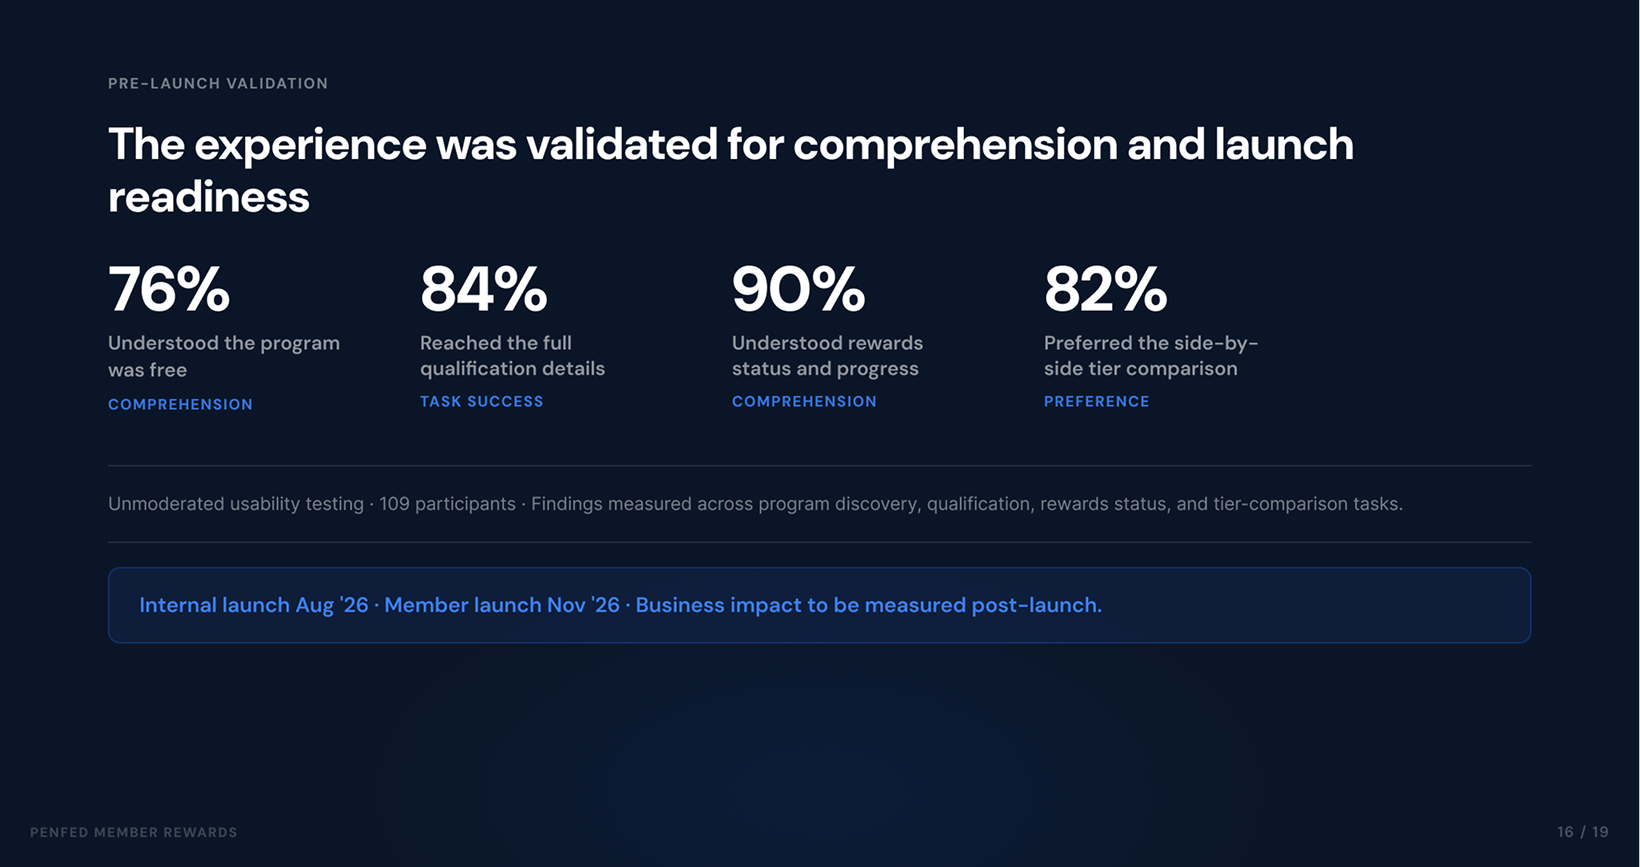Click the 16 / 19 page indicator
1640x867 pixels.
[1583, 832]
